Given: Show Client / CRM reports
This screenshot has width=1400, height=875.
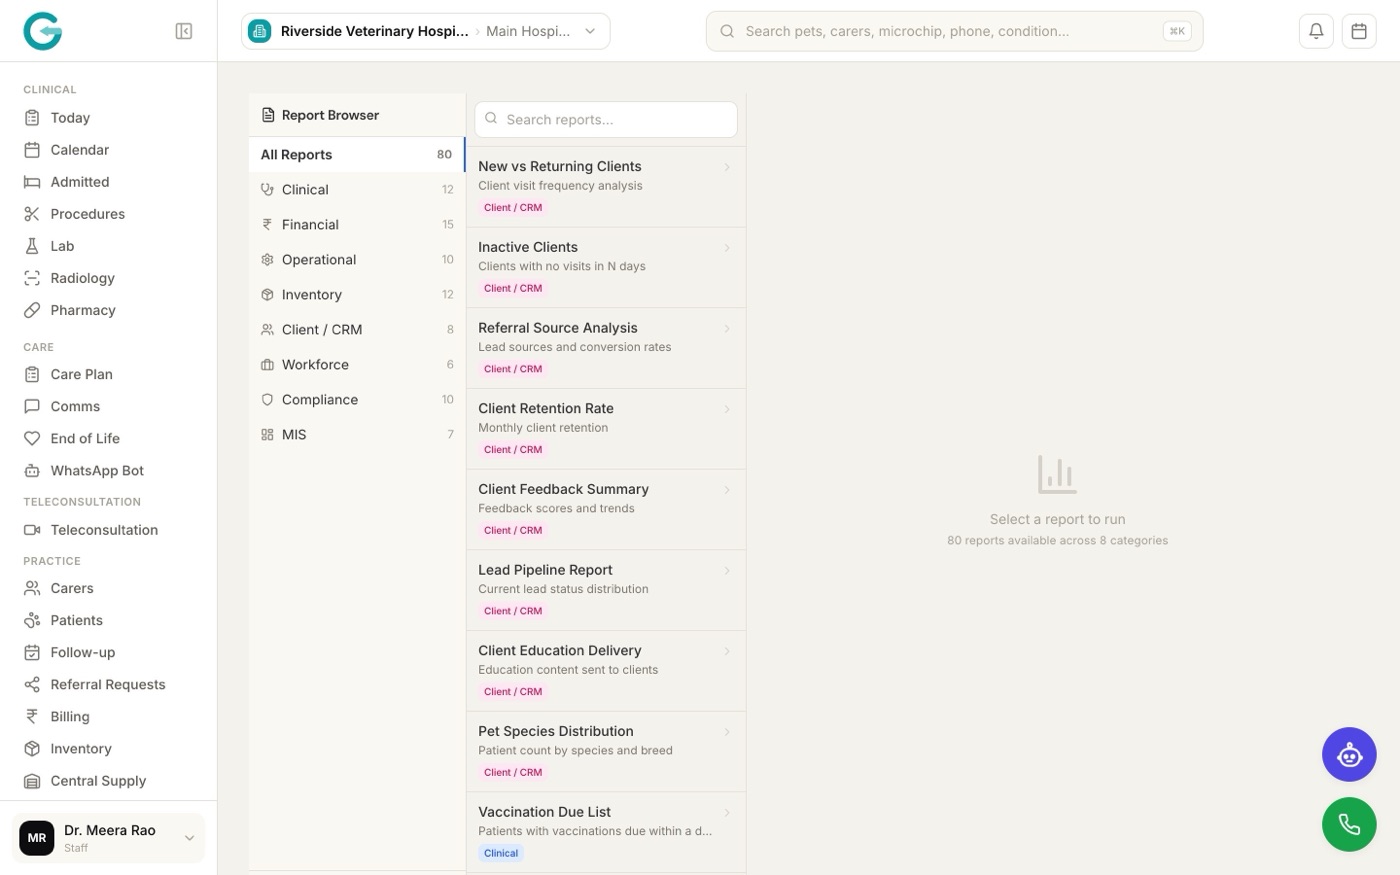Looking at the screenshot, I should pyautogui.click(x=357, y=330).
